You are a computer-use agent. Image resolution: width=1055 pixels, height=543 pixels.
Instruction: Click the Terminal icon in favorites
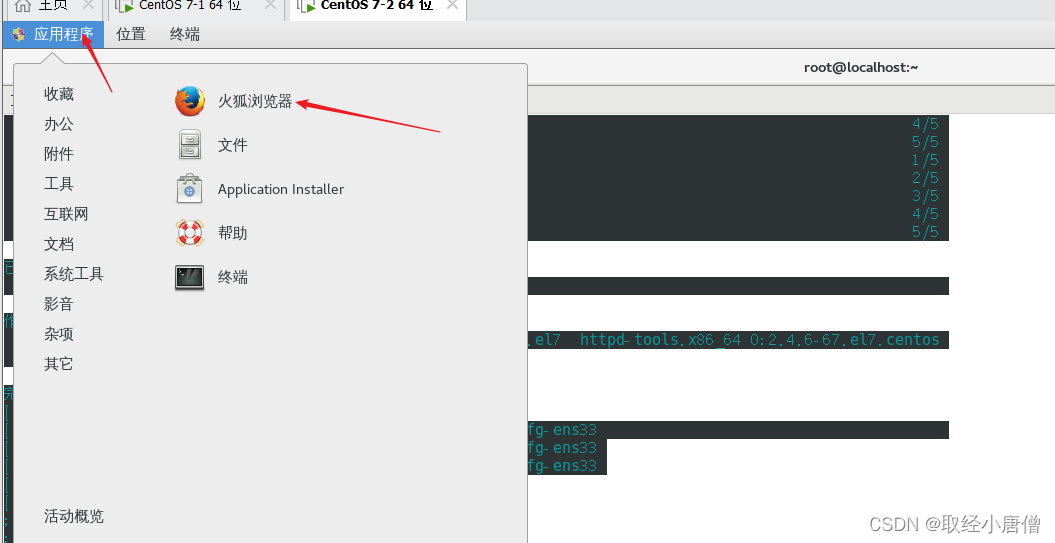(190, 277)
